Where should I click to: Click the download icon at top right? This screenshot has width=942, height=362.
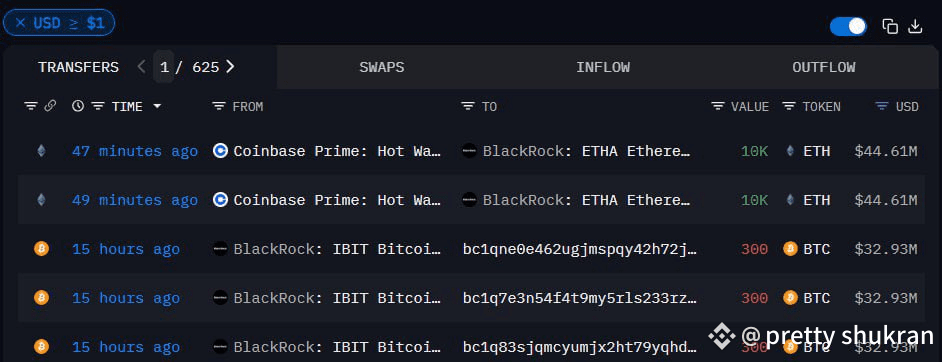pyautogui.click(x=915, y=26)
